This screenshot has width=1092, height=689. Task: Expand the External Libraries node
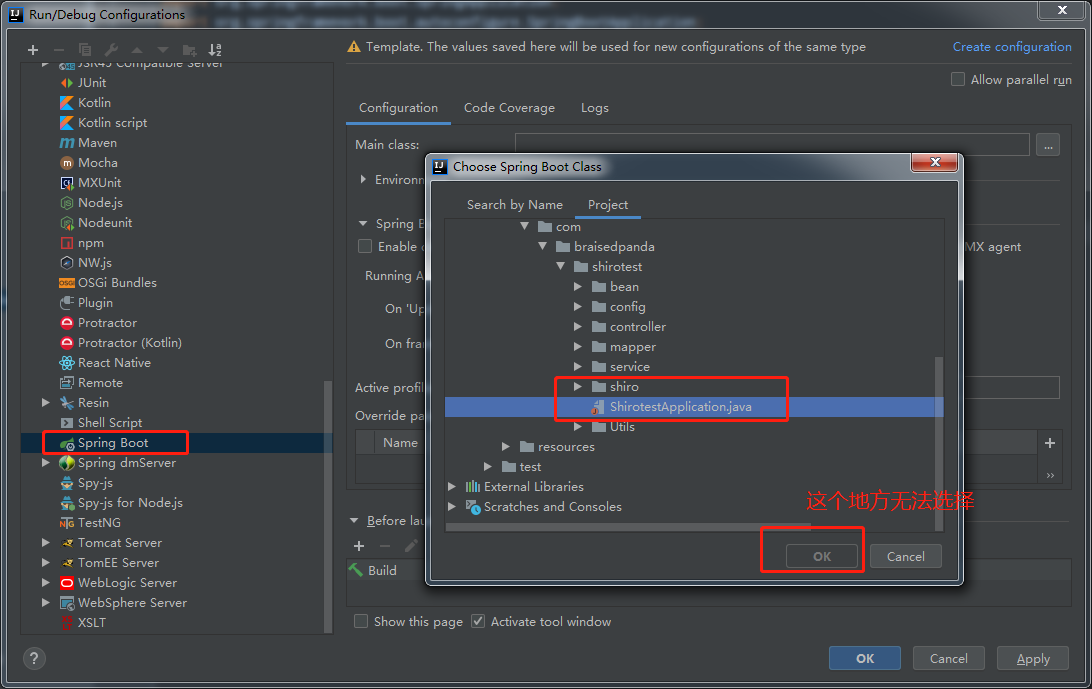(x=451, y=487)
